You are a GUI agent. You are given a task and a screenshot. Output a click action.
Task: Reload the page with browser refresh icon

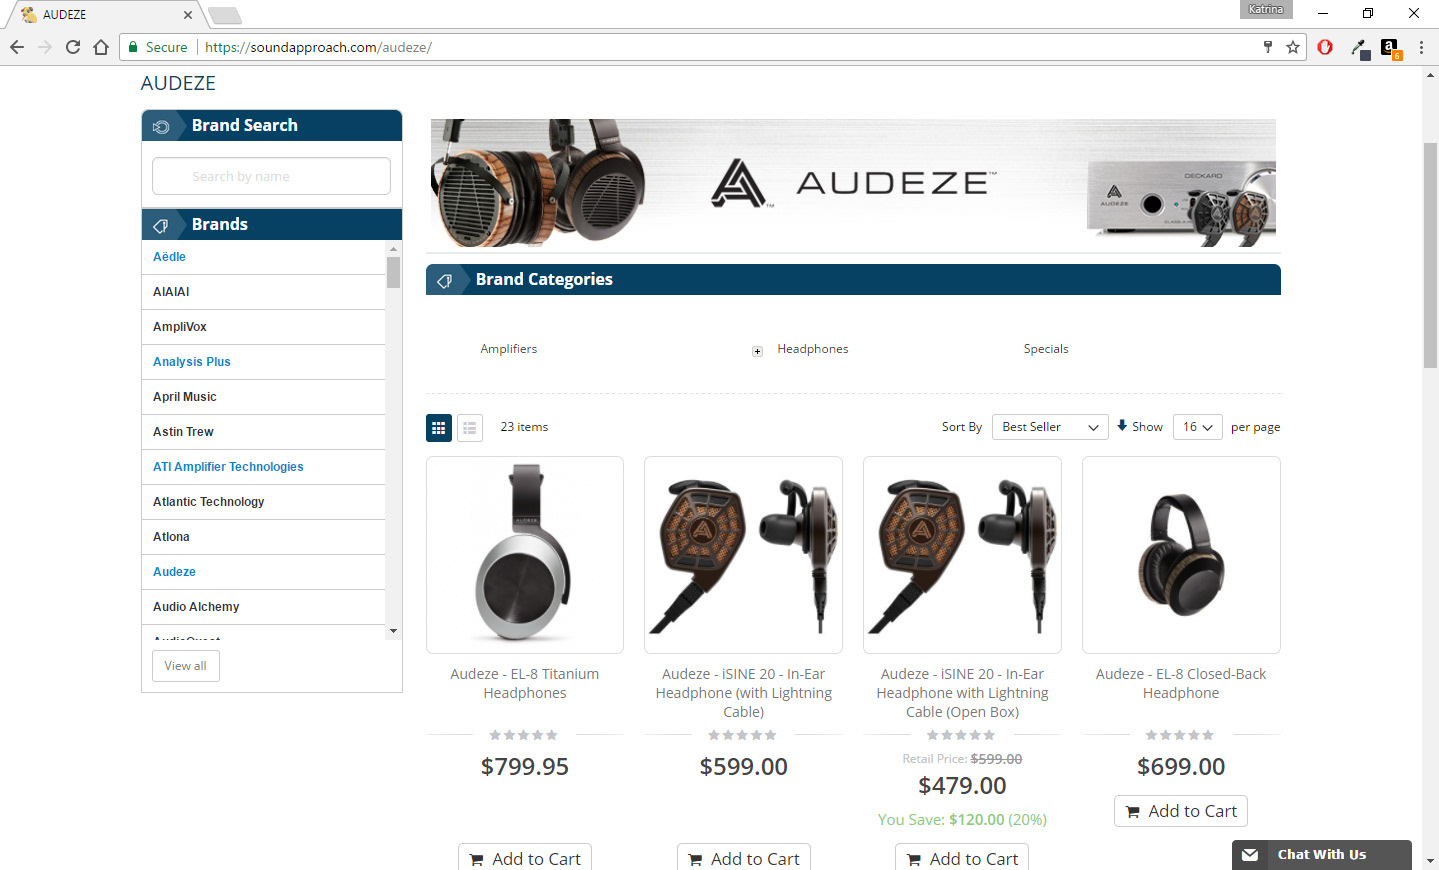73,47
